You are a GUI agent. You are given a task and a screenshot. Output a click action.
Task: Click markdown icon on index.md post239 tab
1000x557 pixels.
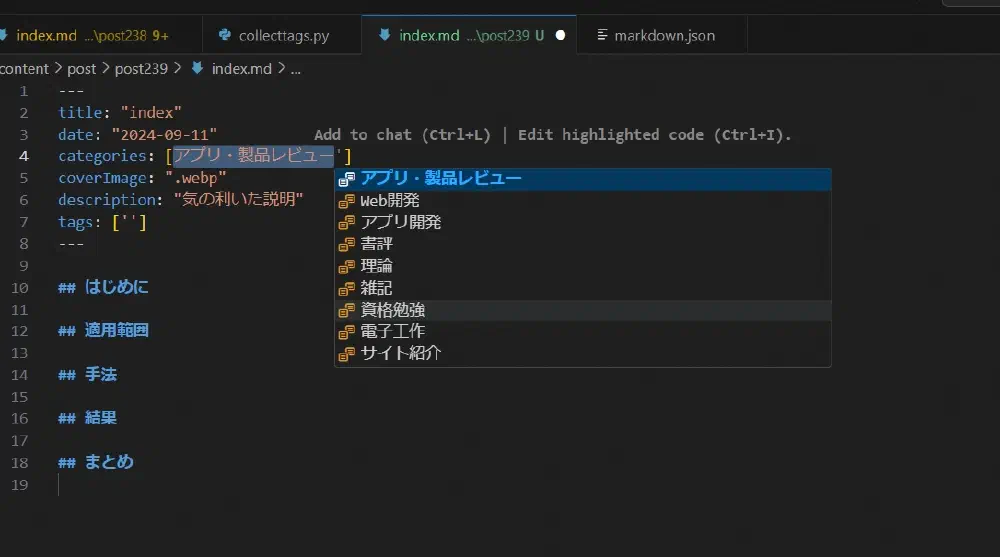[x=384, y=35]
